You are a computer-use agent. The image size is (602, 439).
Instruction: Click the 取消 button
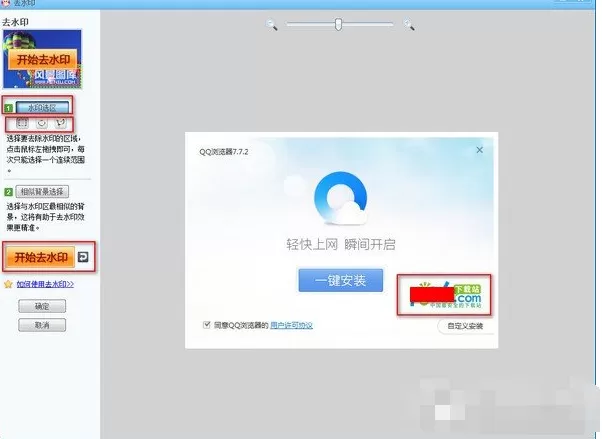point(42,325)
